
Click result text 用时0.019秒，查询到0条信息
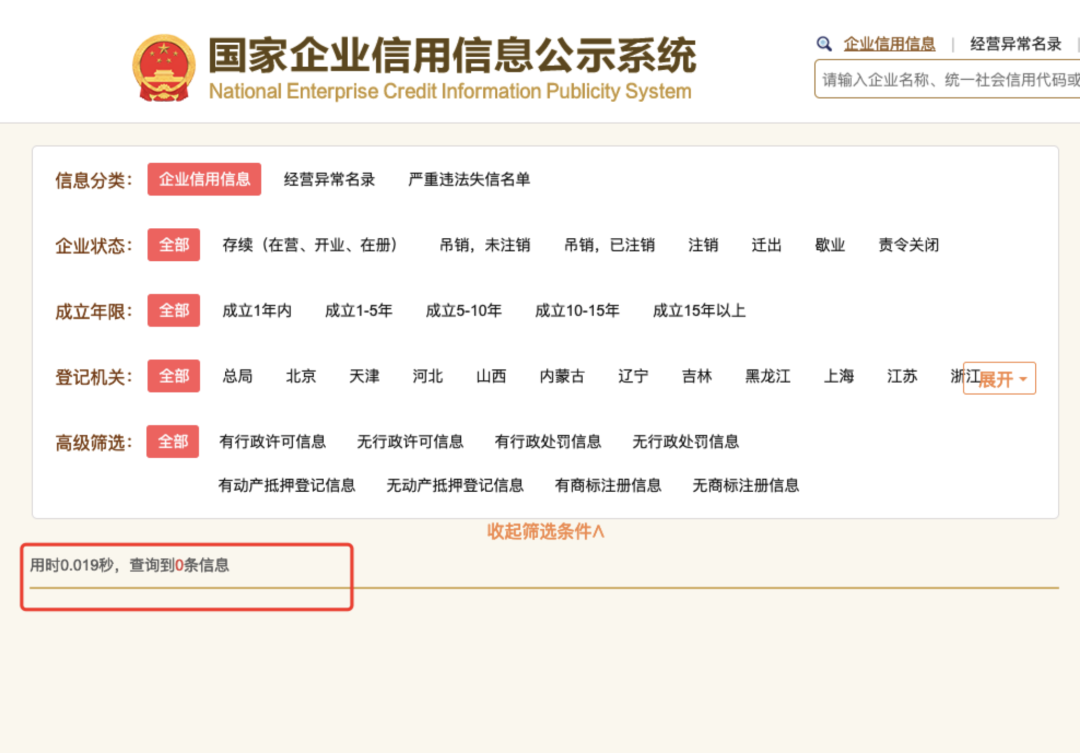pos(129,566)
